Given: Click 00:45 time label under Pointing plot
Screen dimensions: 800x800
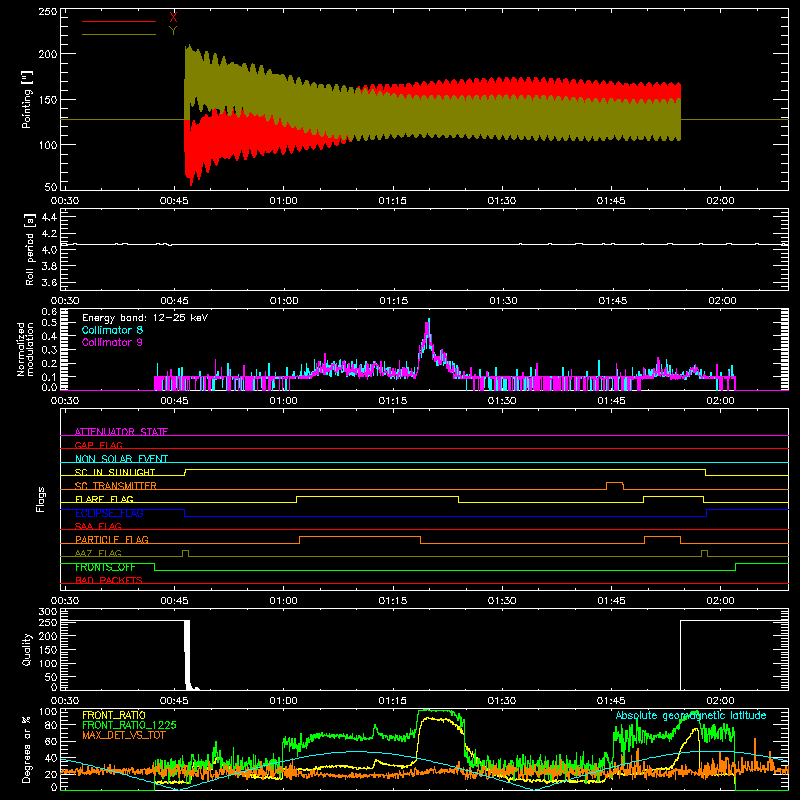Looking at the screenshot, I should tap(174, 201).
